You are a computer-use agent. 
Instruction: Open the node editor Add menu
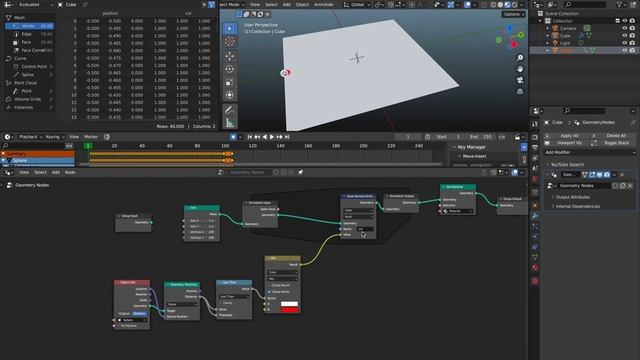(x=56, y=173)
